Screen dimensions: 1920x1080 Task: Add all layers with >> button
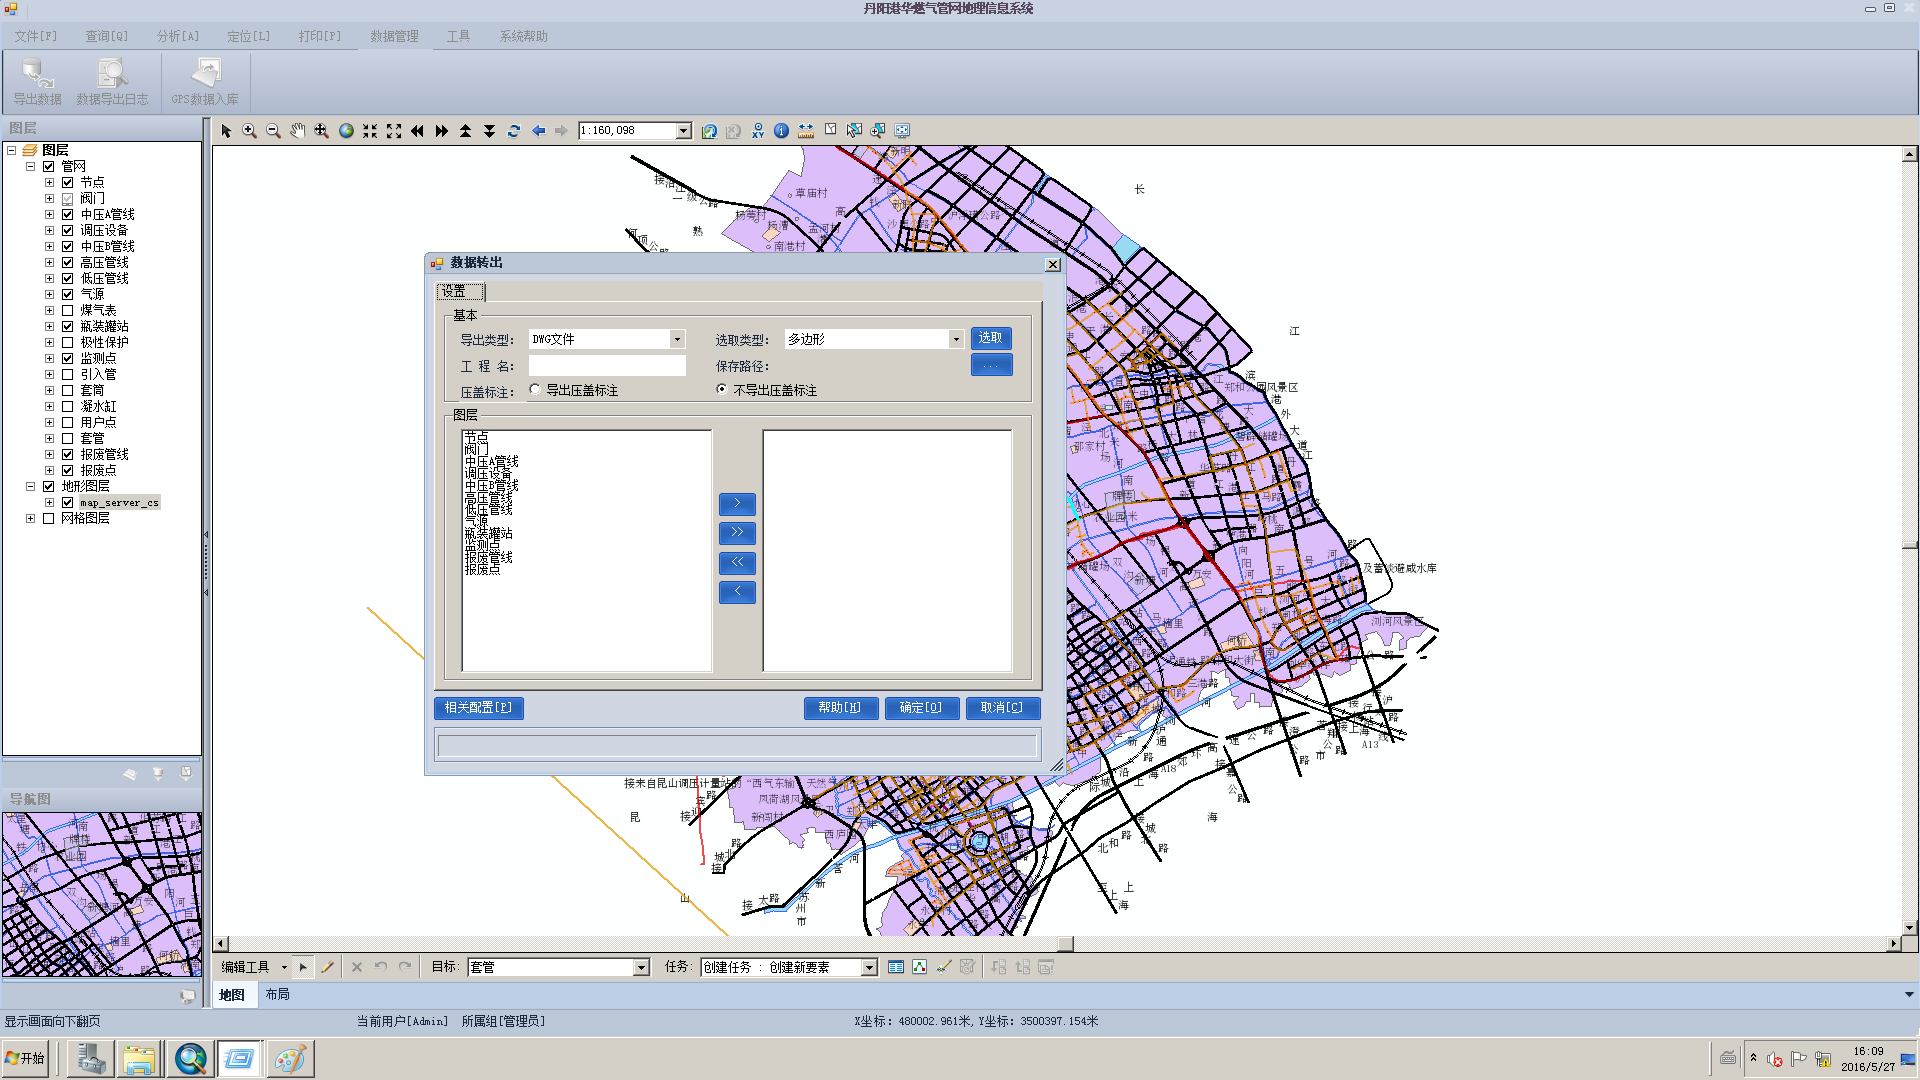pos(737,533)
